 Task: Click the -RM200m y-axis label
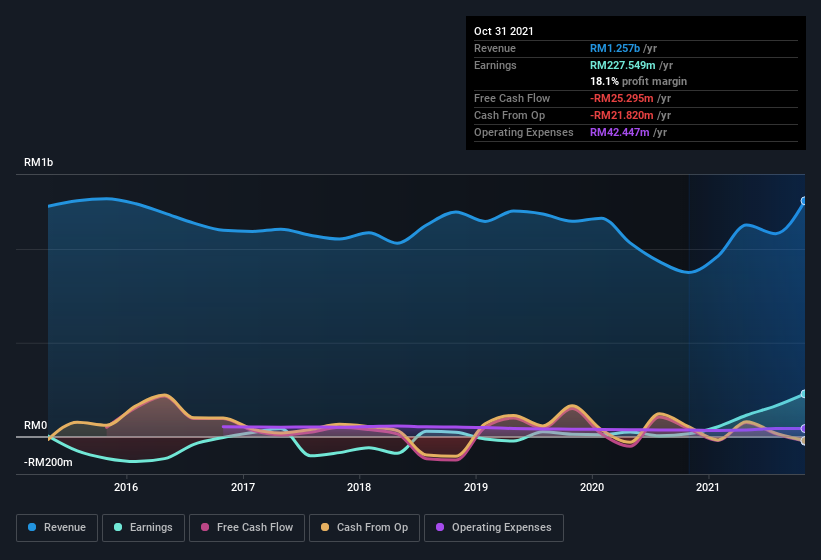pyautogui.click(x=48, y=462)
